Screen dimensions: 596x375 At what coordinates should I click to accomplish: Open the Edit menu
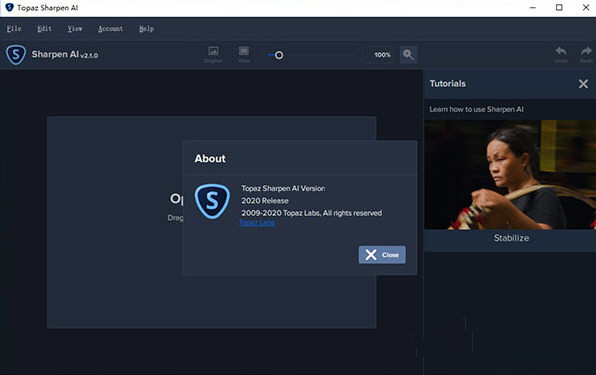pyautogui.click(x=44, y=29)
